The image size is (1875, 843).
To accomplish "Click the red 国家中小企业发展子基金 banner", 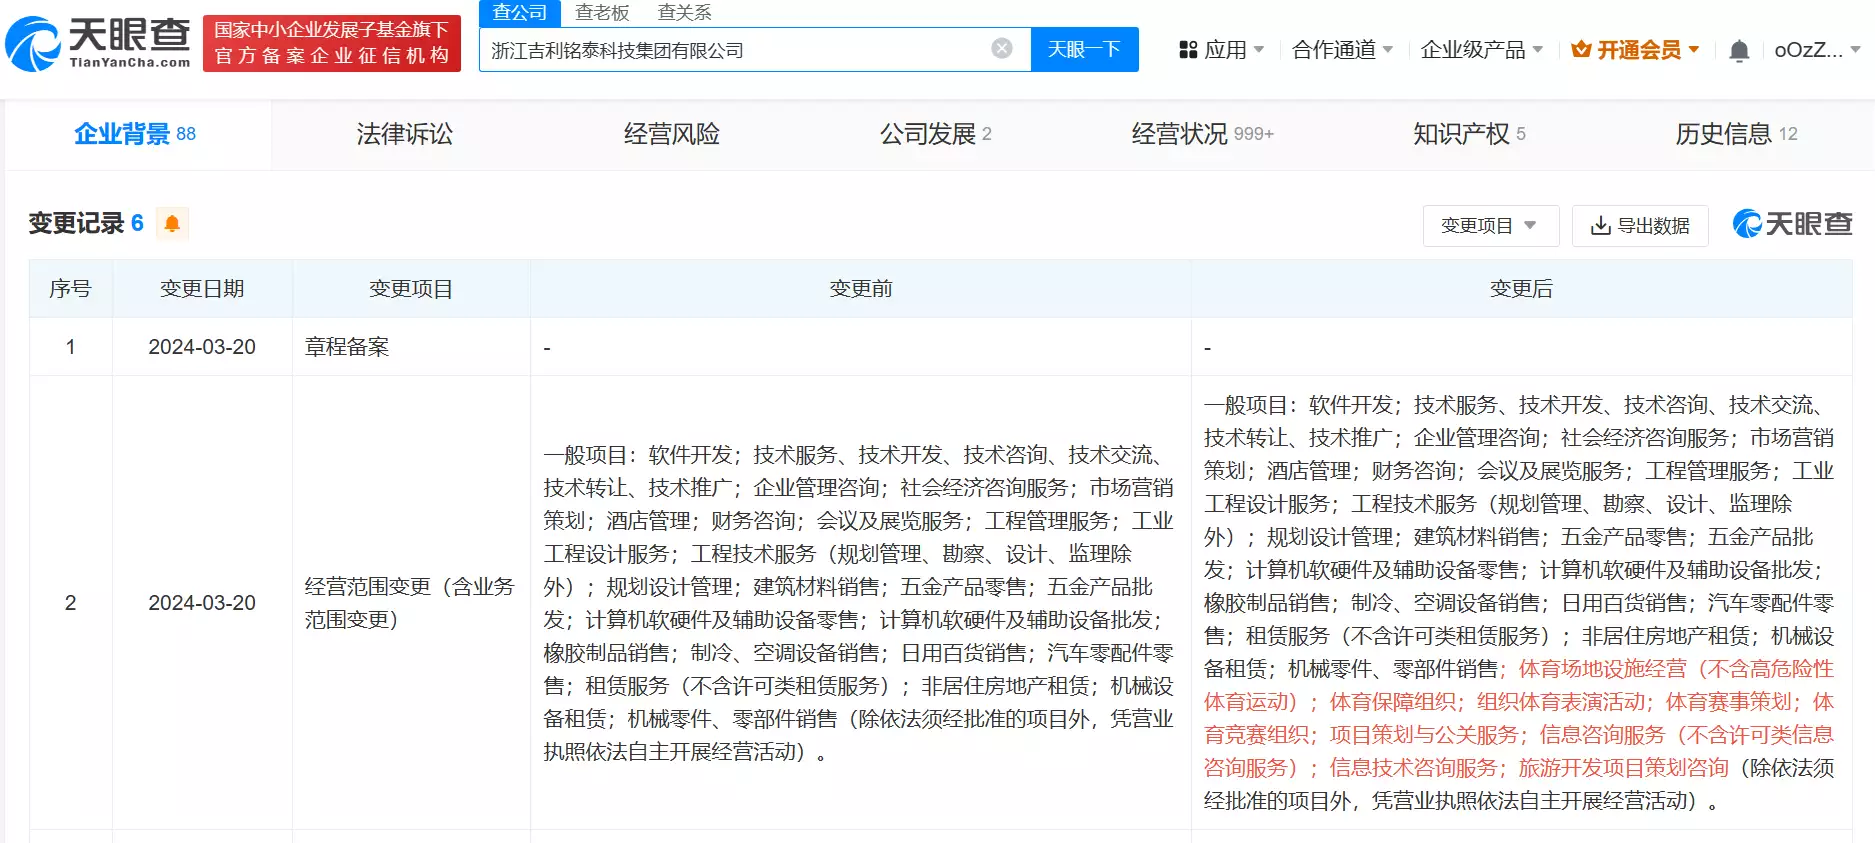I will click(x=332, y=43).
